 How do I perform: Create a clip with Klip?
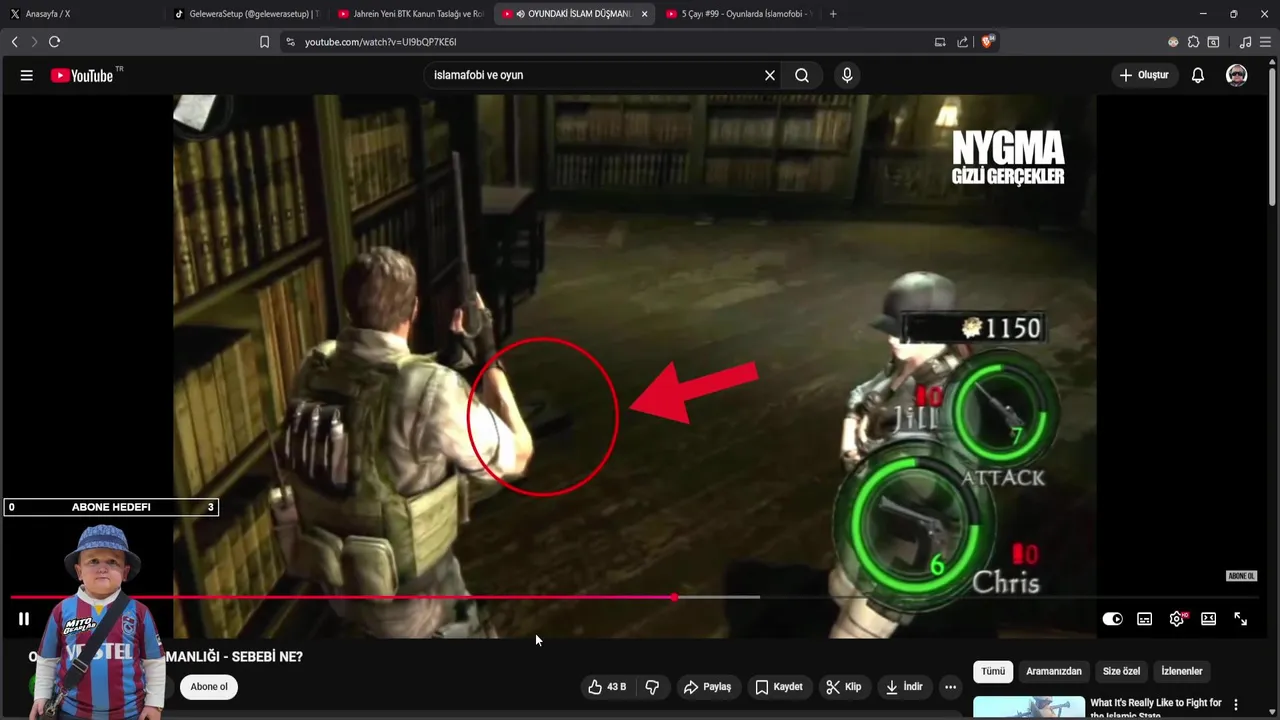[843, 687]
